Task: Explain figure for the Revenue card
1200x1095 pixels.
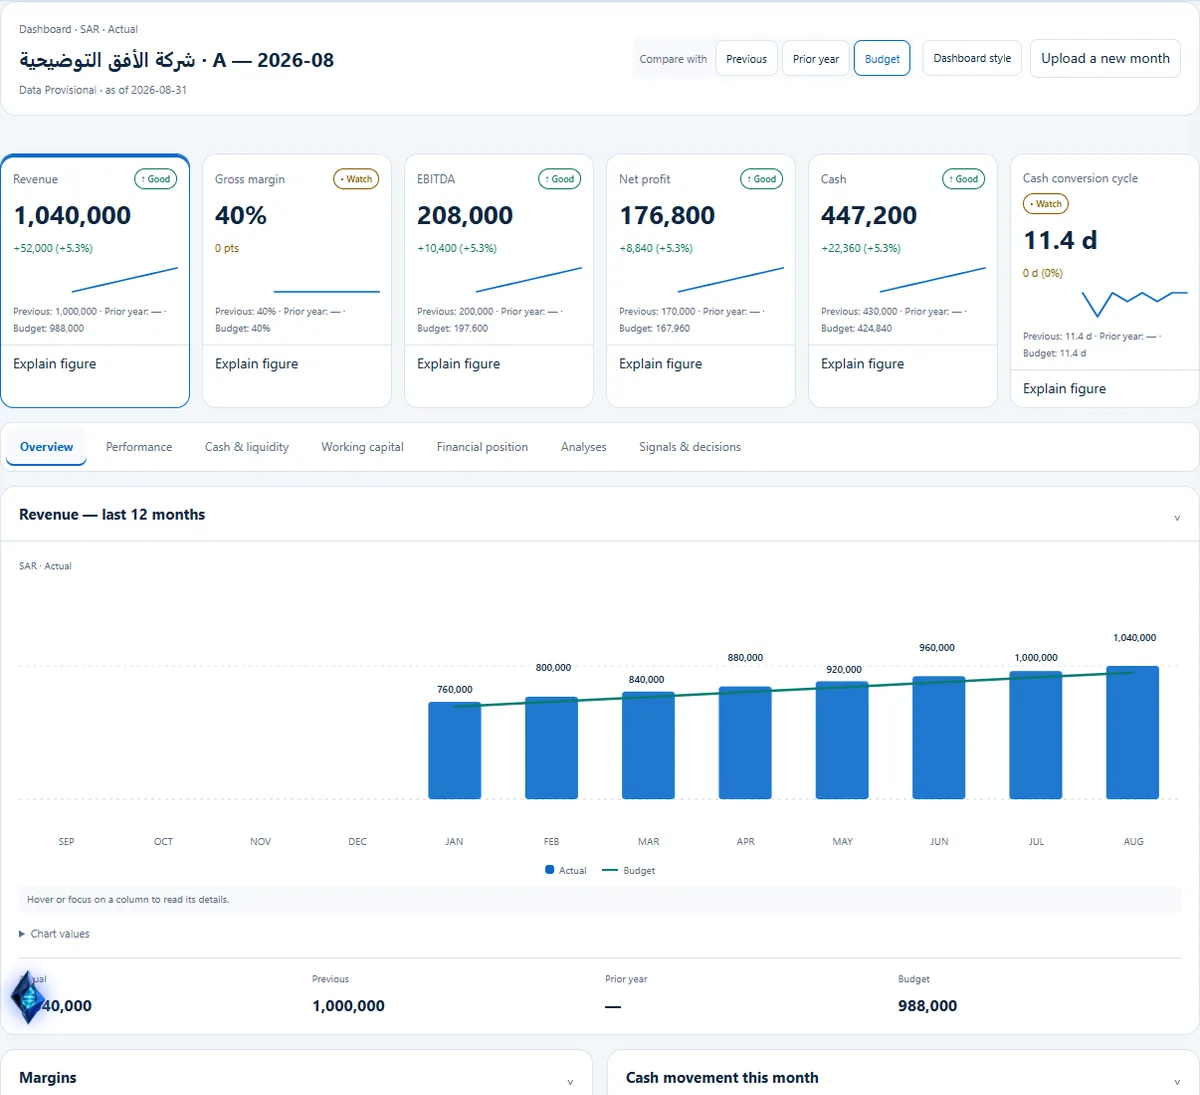Action: tap(55, 364)
